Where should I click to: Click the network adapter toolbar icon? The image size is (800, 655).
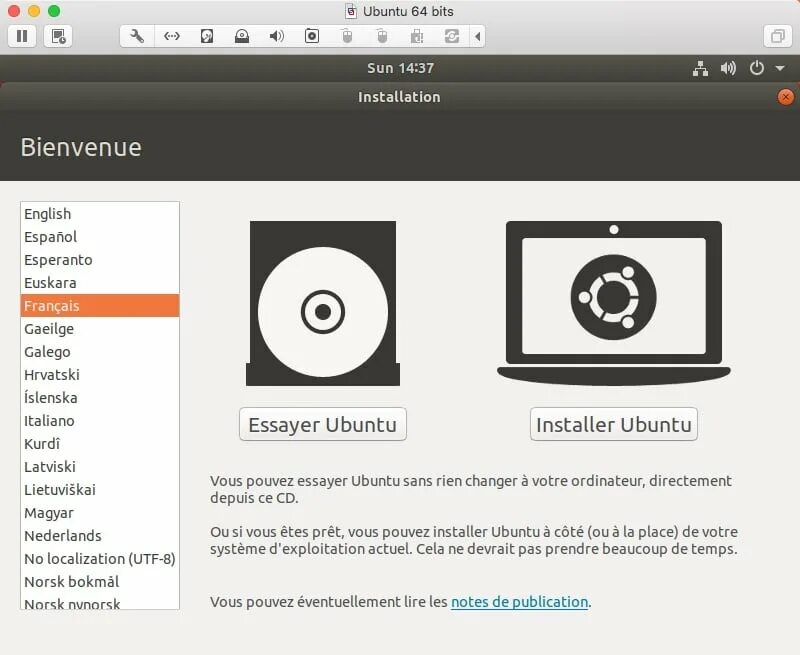(172, 36)
